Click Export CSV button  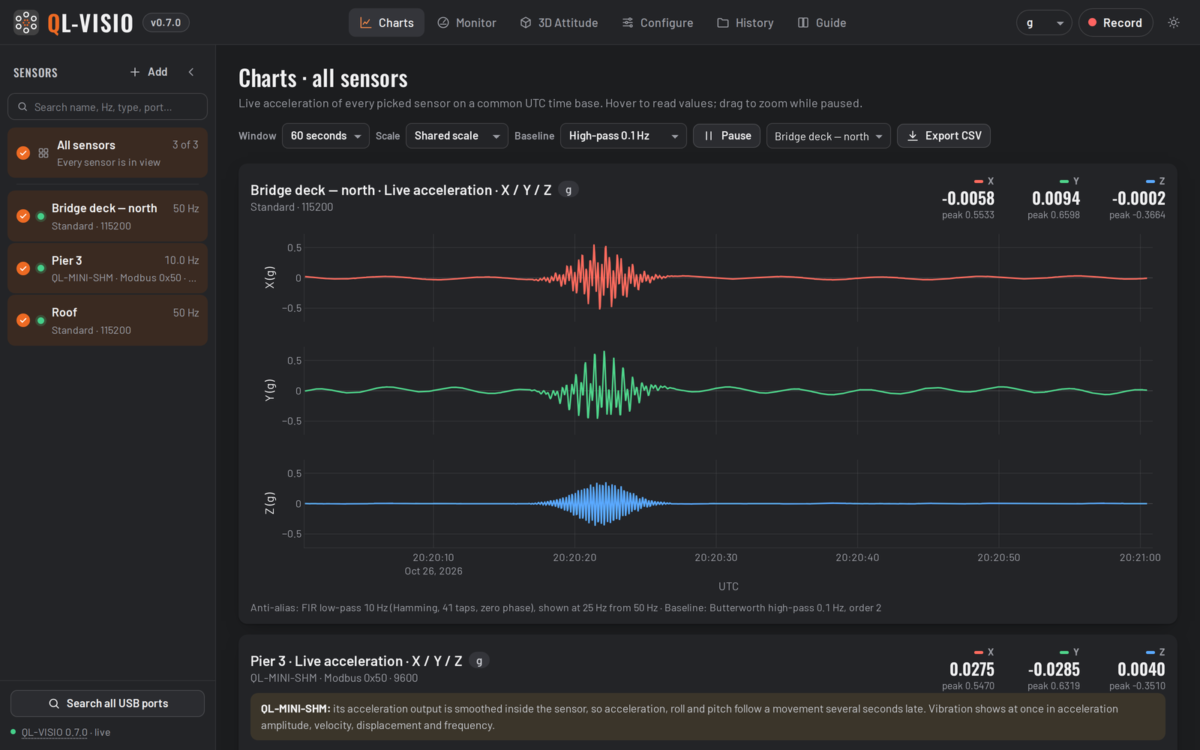[944, 136]
